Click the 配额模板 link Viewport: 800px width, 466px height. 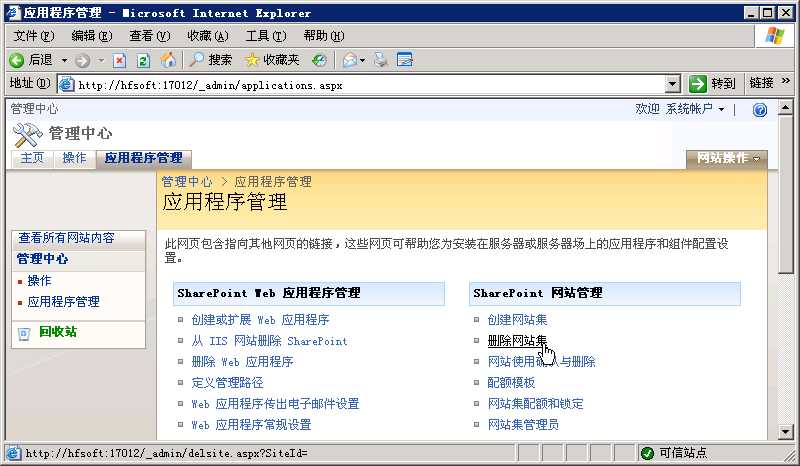(511, 383)
